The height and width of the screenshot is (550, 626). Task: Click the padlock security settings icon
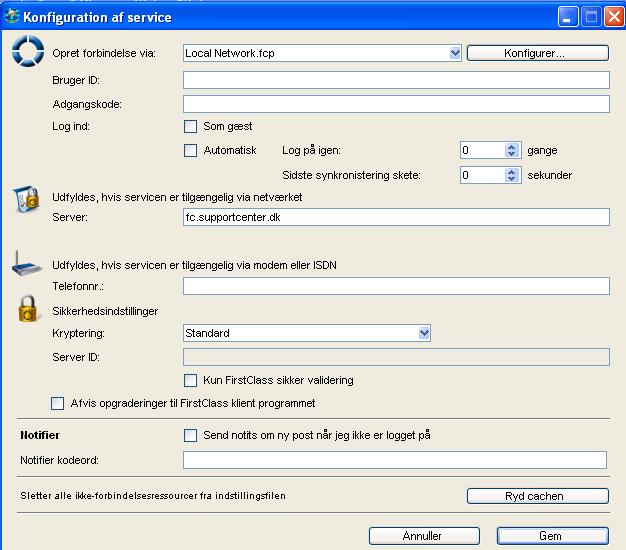point(28,309)
